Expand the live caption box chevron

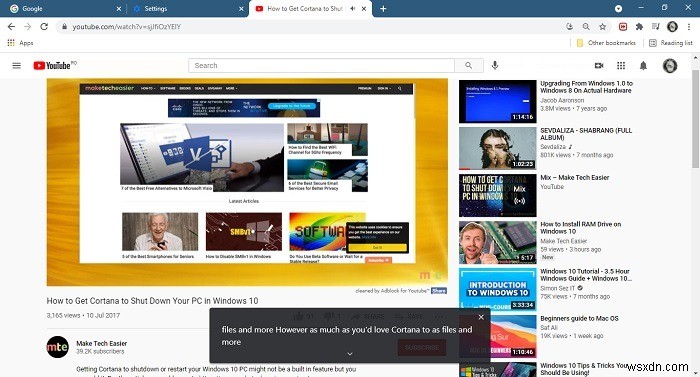(350, 354)
